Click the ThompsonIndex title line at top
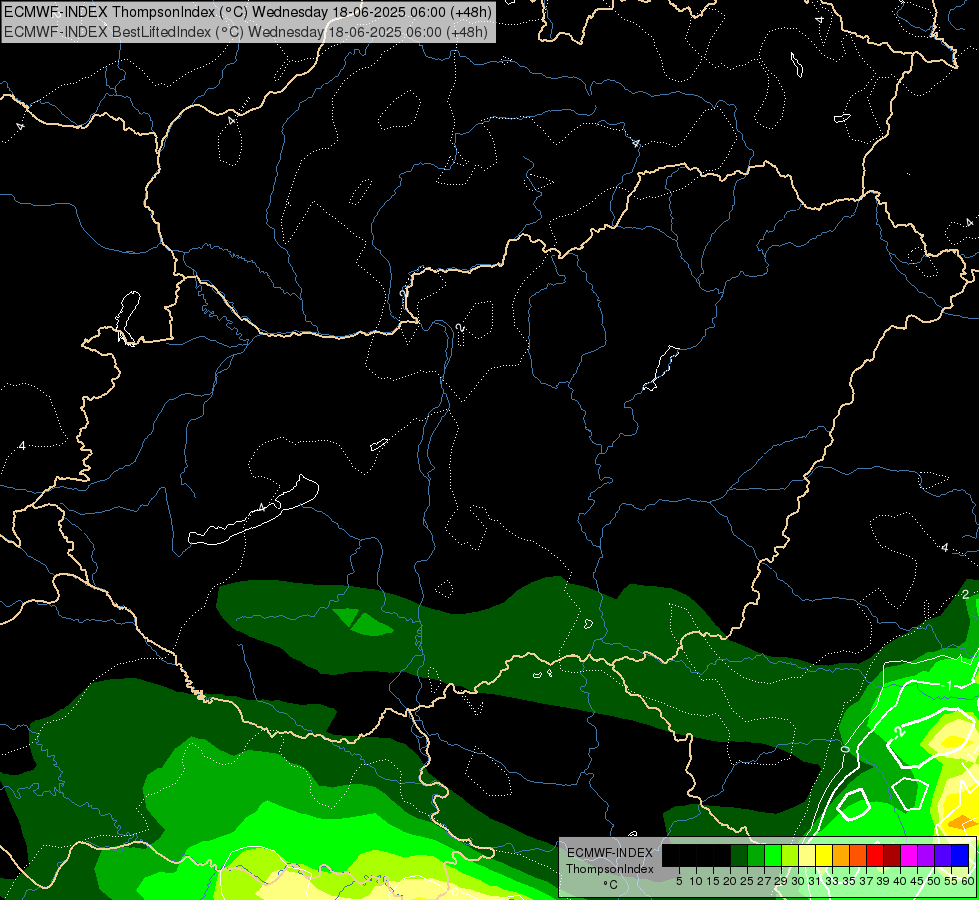Screen dimensions: 979x900 (247, 11)
